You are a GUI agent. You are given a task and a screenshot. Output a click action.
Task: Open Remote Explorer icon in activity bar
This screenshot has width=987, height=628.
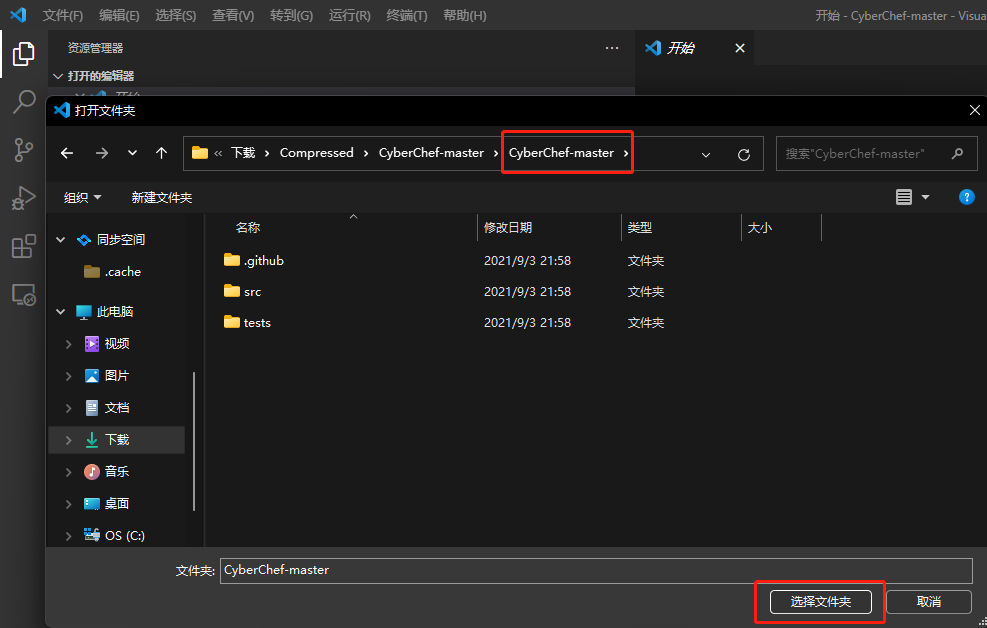pos(23,294)
